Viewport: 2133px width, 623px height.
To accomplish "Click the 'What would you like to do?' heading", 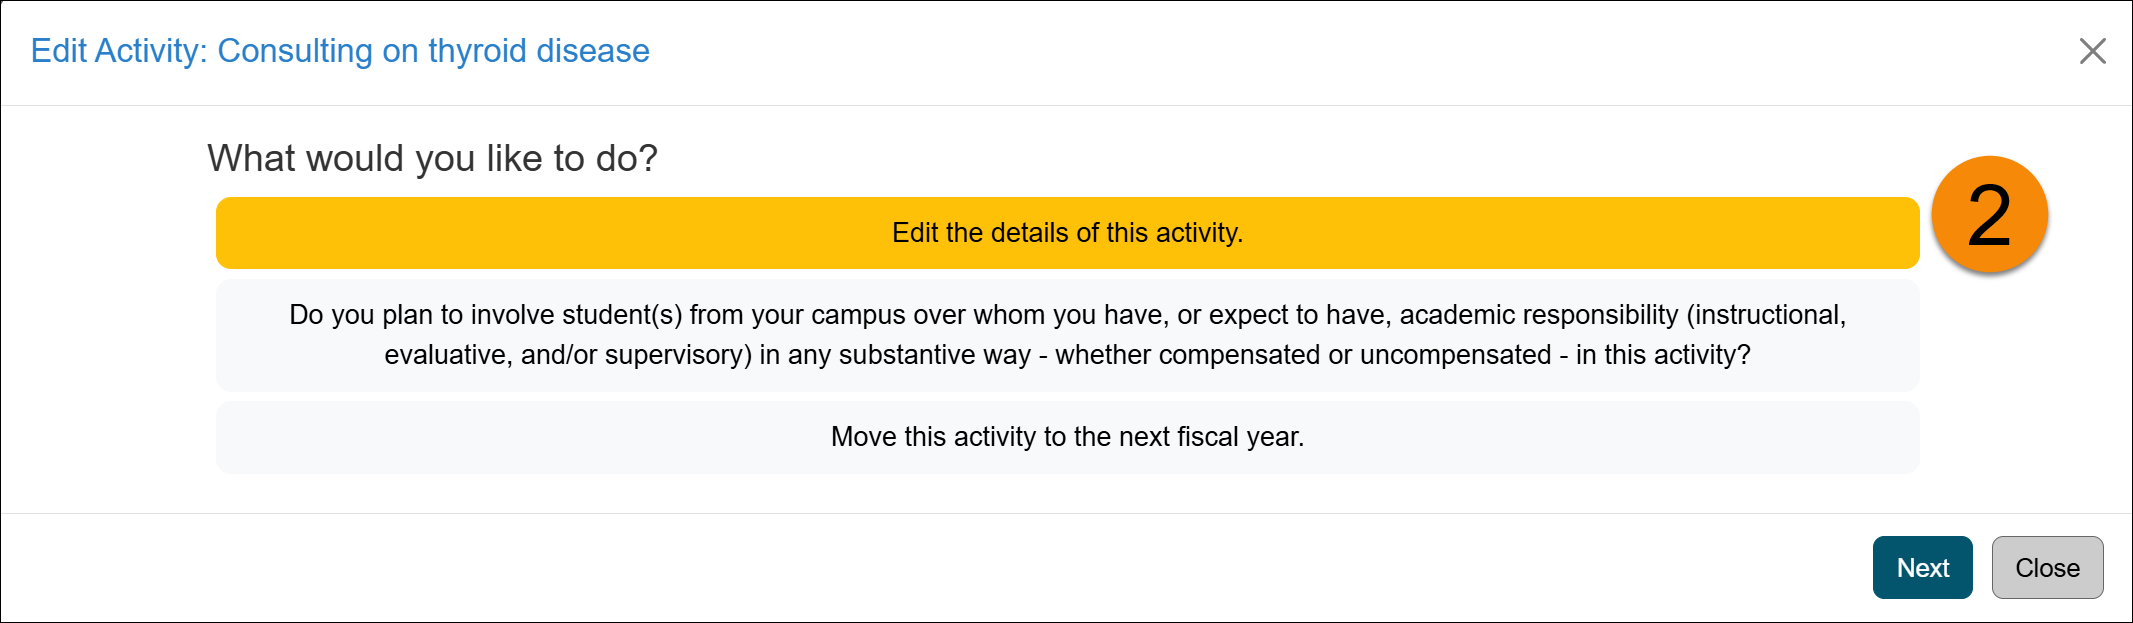I will (432, 157).
